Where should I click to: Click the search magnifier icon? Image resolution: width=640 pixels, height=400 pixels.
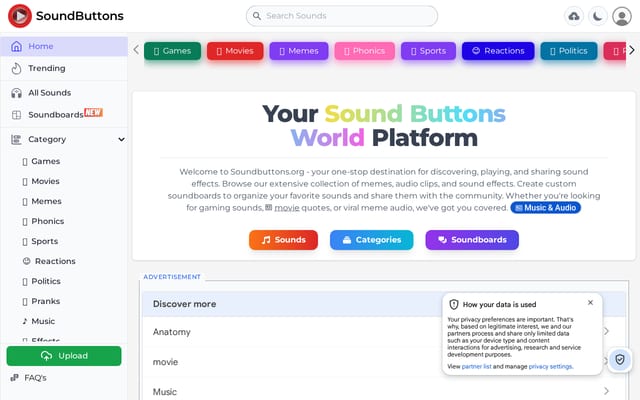(257, 16)
